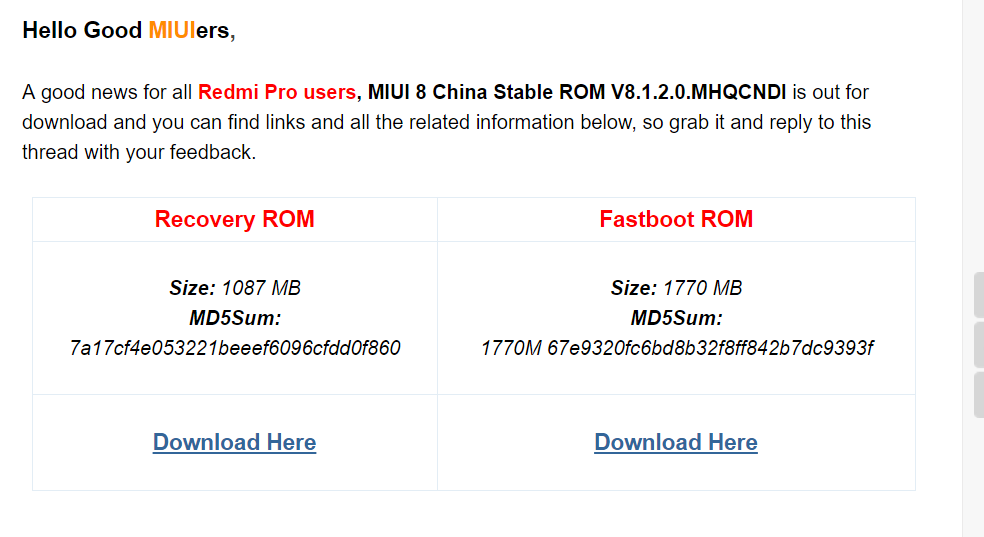The width and height of the screenshot is (984, 537).
Task: Open the Fastboot ROM Download Here link
Action: (676, 442)
